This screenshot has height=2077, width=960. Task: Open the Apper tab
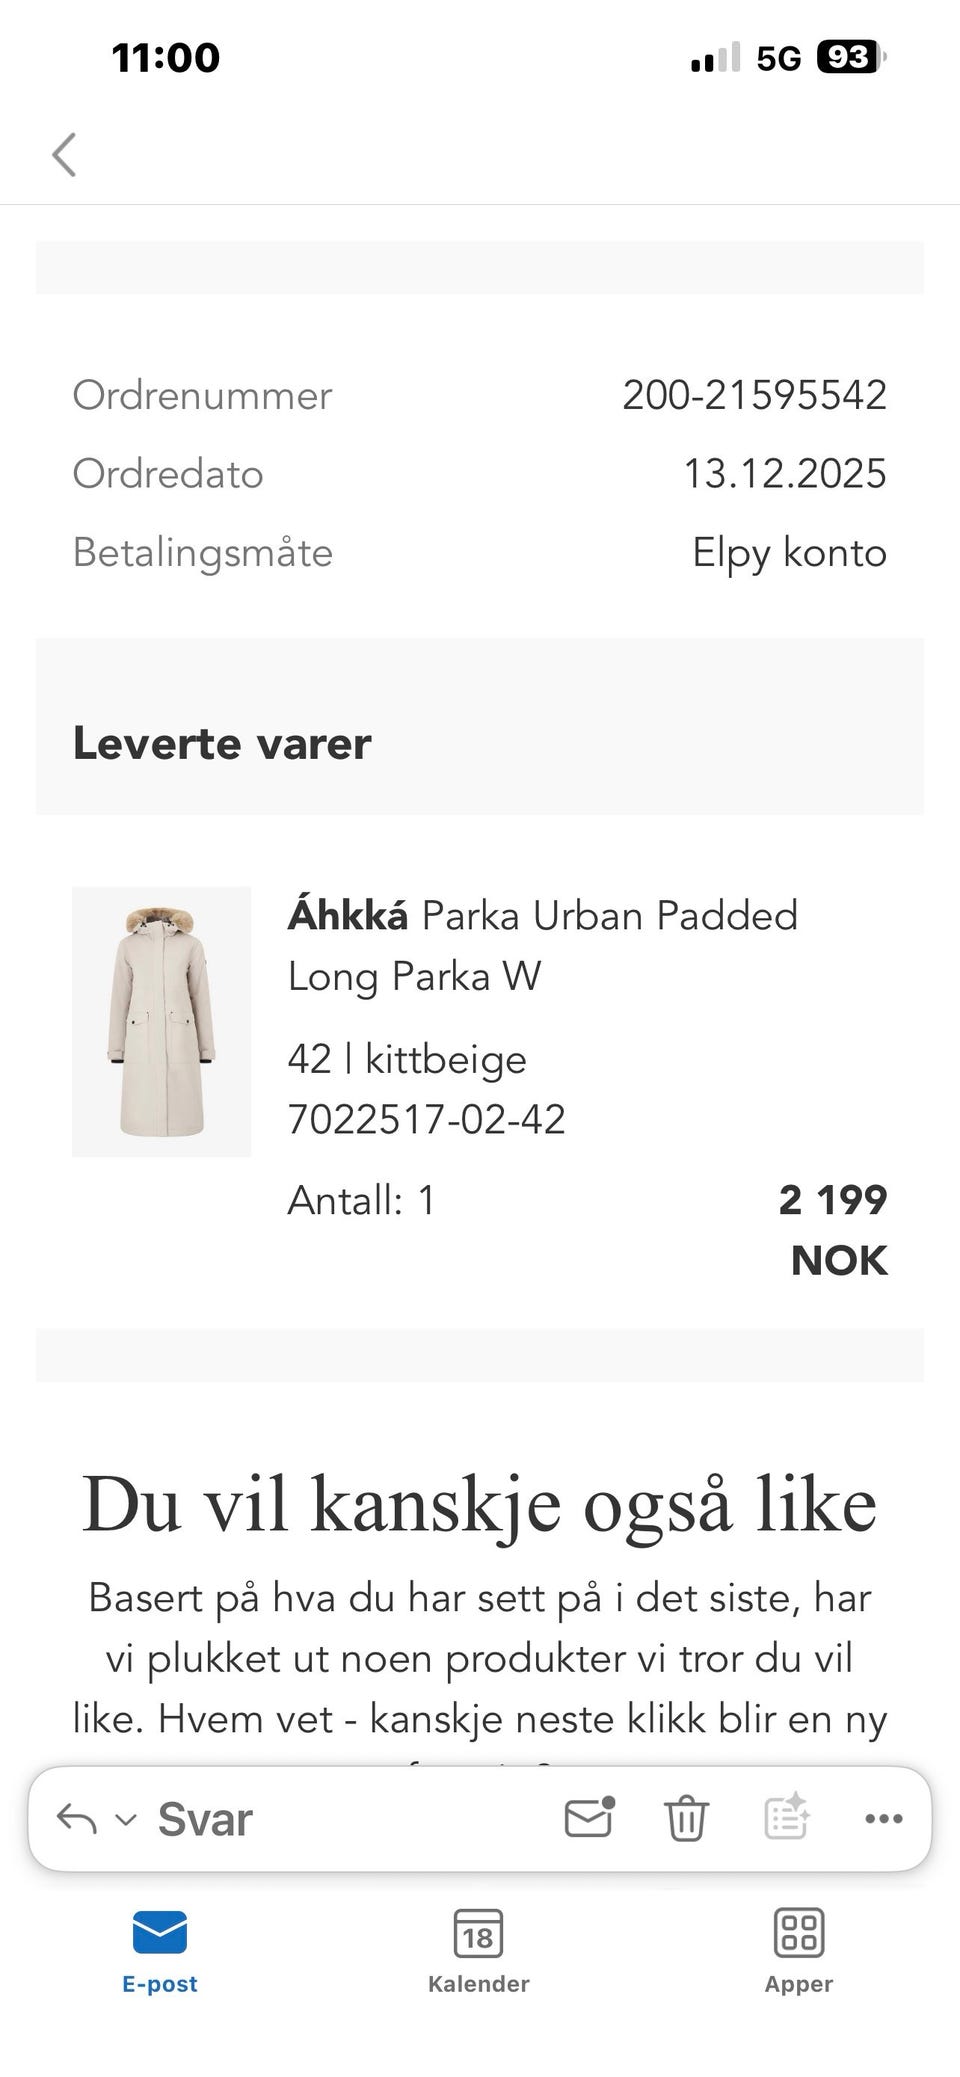[799, 1952]
